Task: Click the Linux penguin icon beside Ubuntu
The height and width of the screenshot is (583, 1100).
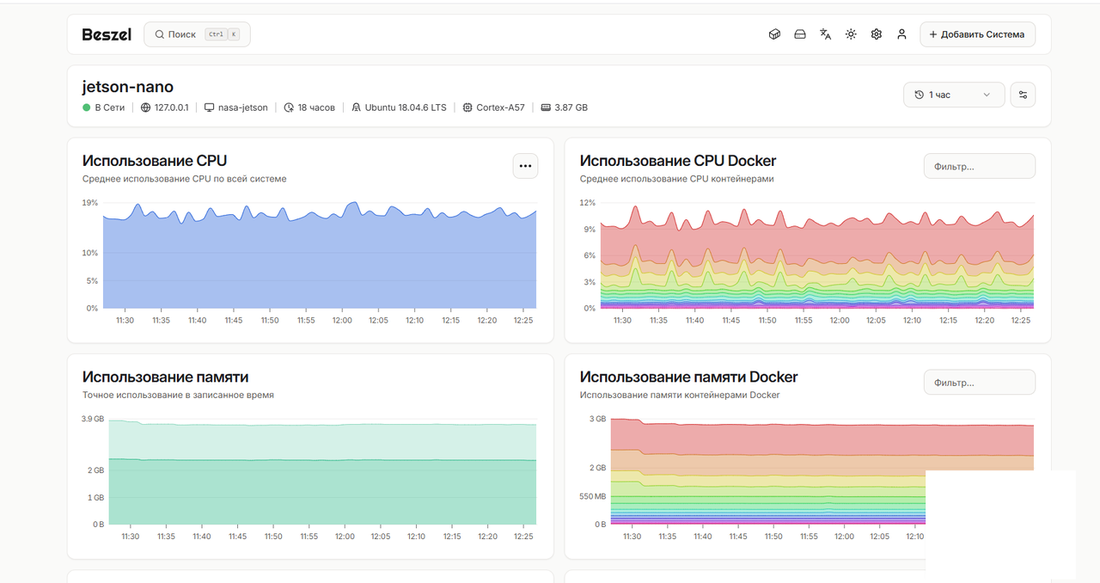Action: [x=356, y=107]
